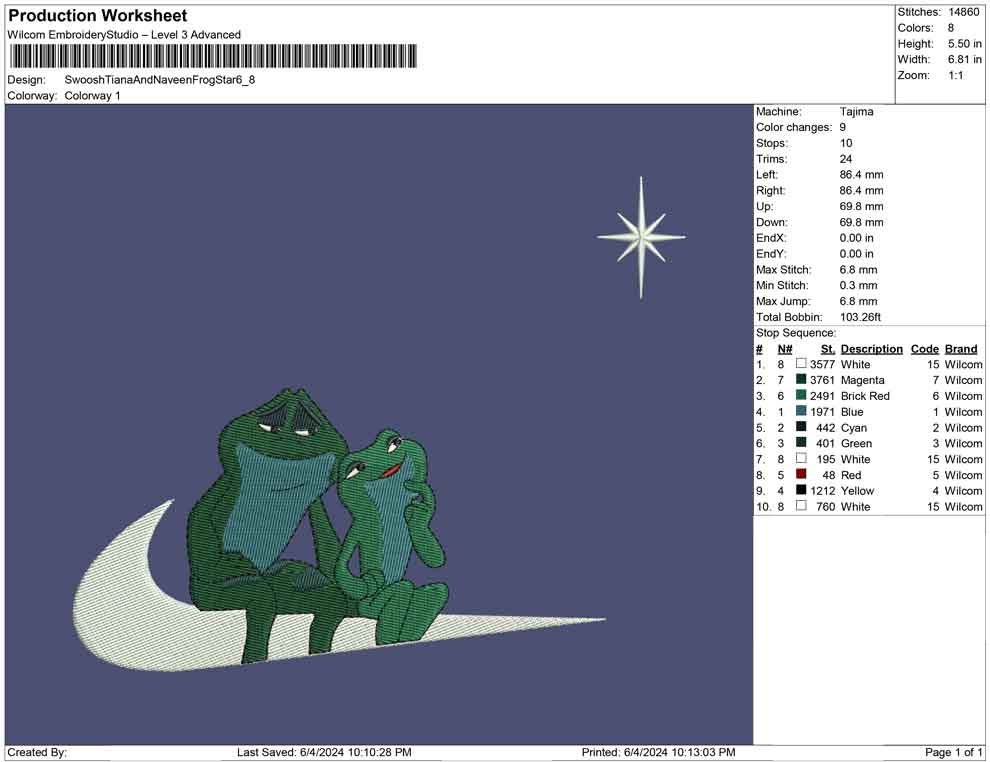This screenshot has height=762, width=990.
Task: Click the White color swatch in stop row 1
Action: click(x=801, y=364)
